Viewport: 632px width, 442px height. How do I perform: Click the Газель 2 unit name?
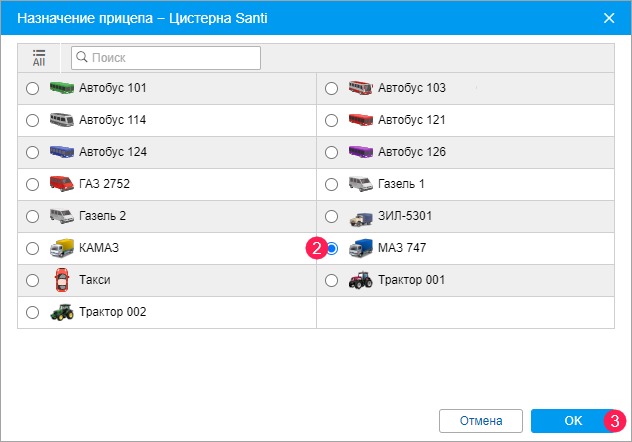102,216
